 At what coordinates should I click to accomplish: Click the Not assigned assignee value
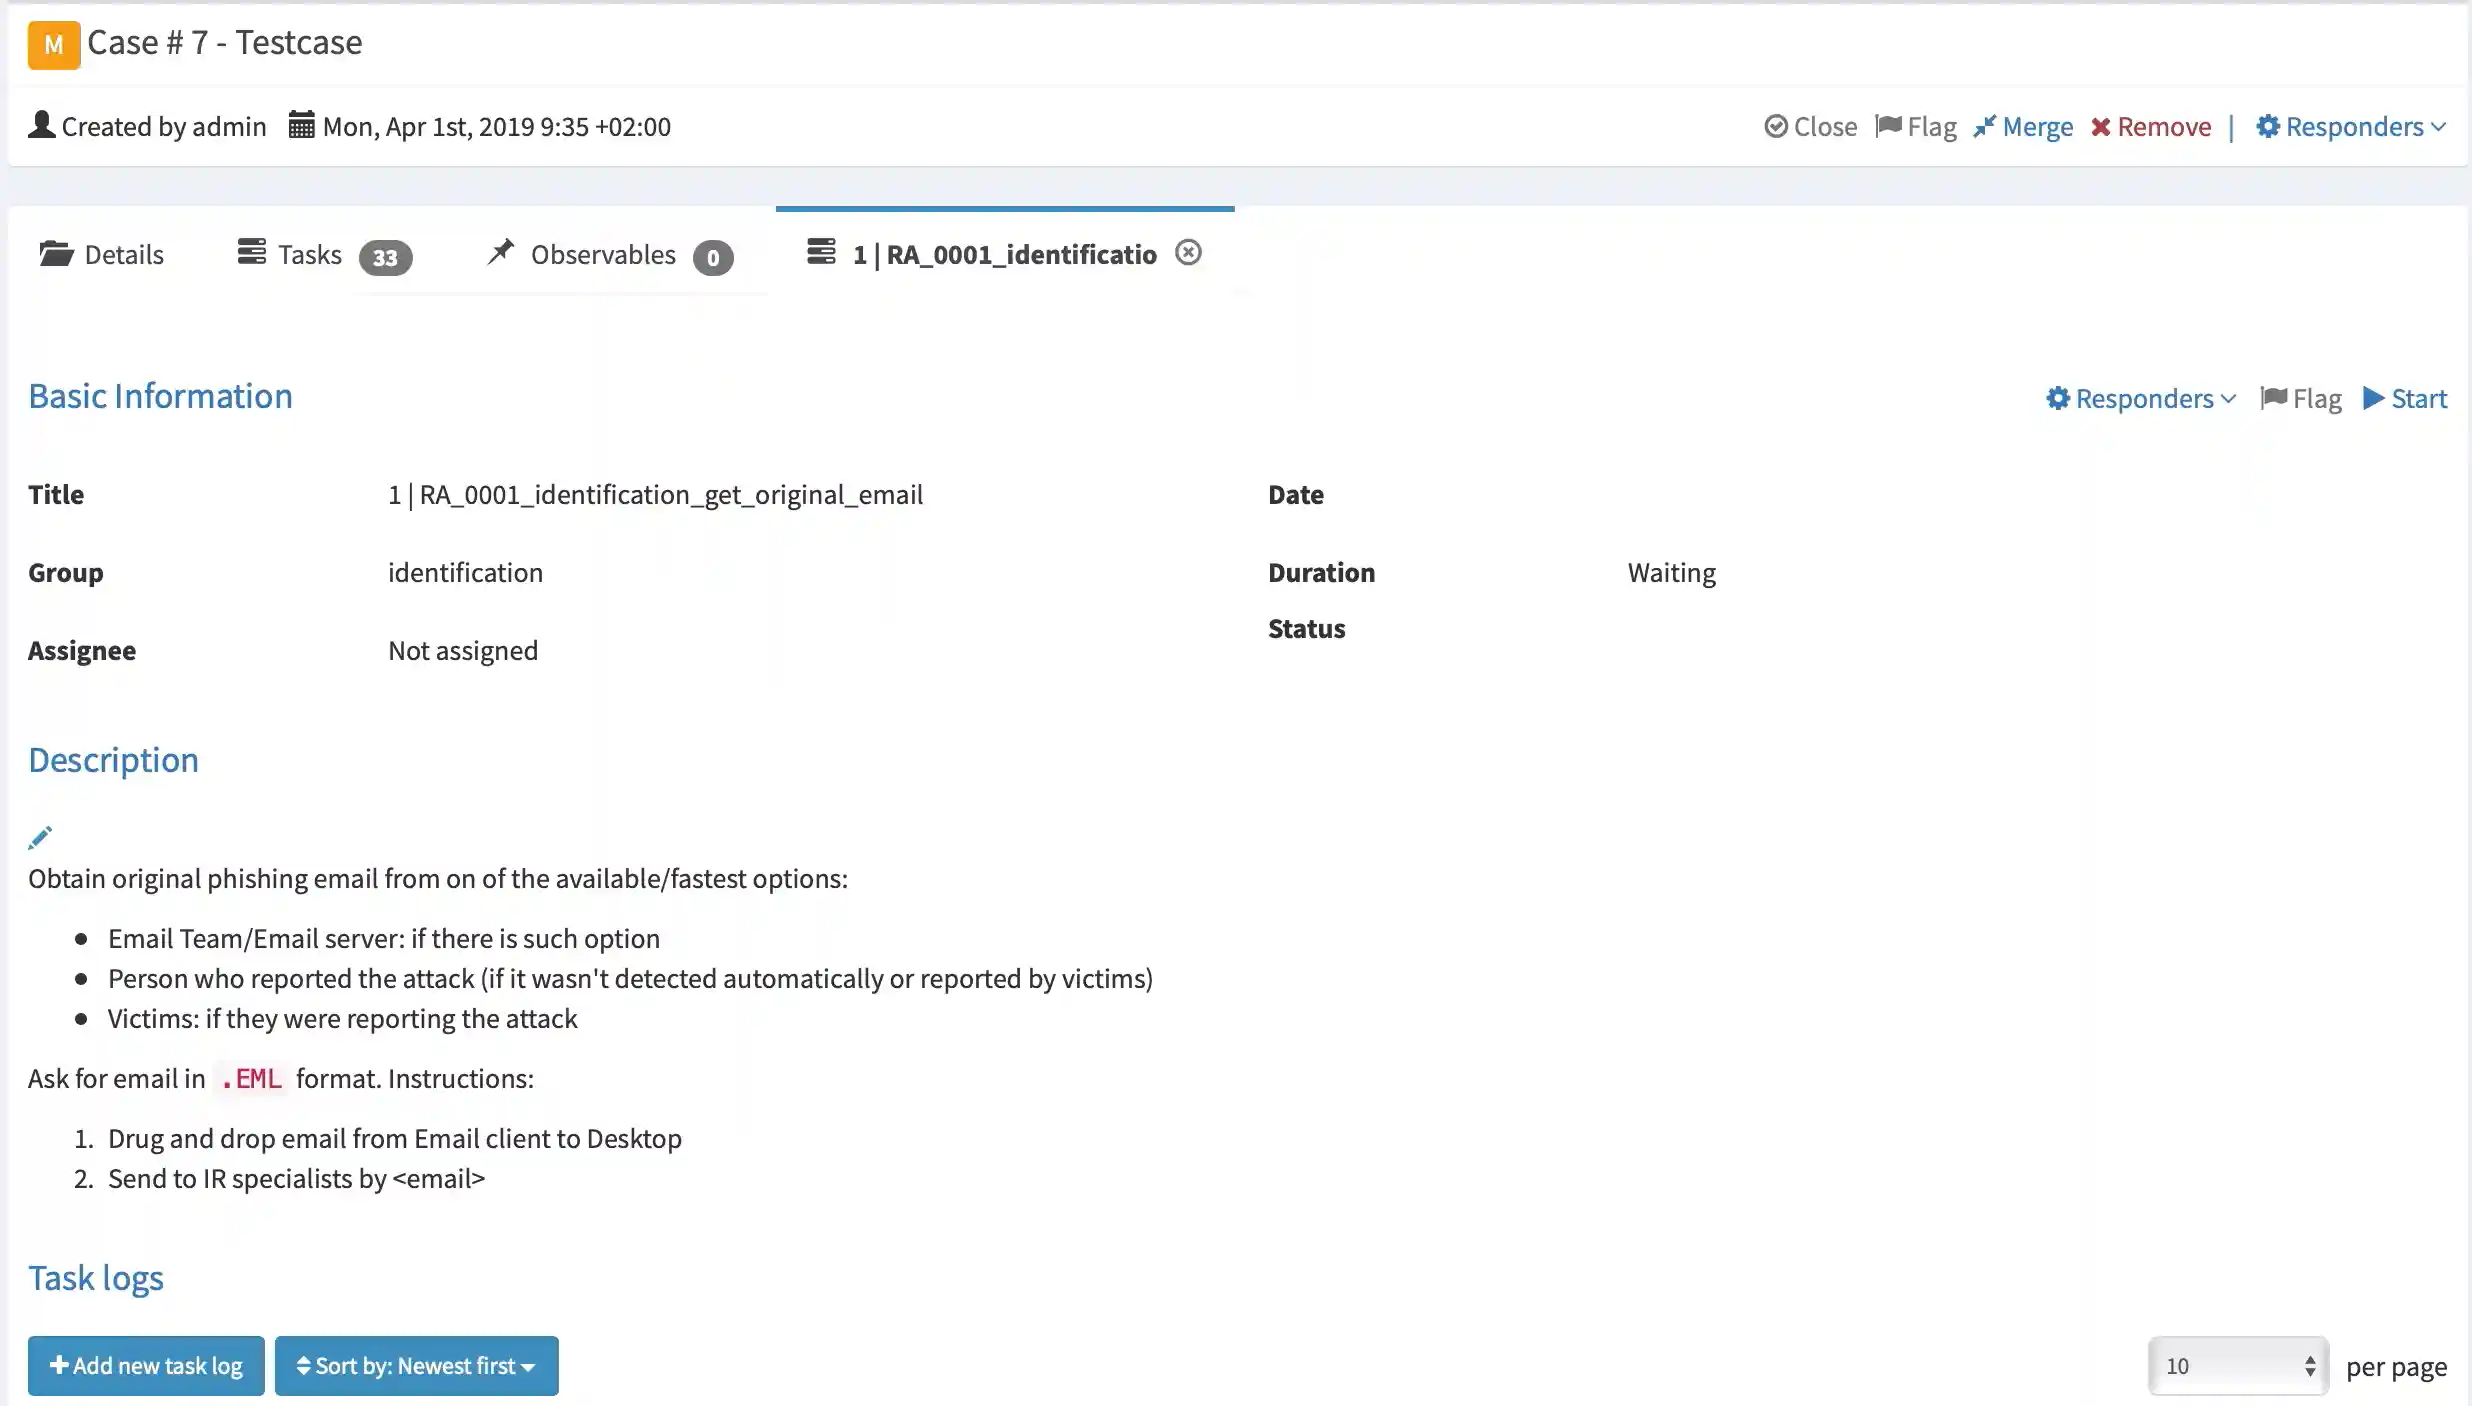pos(463,651)
